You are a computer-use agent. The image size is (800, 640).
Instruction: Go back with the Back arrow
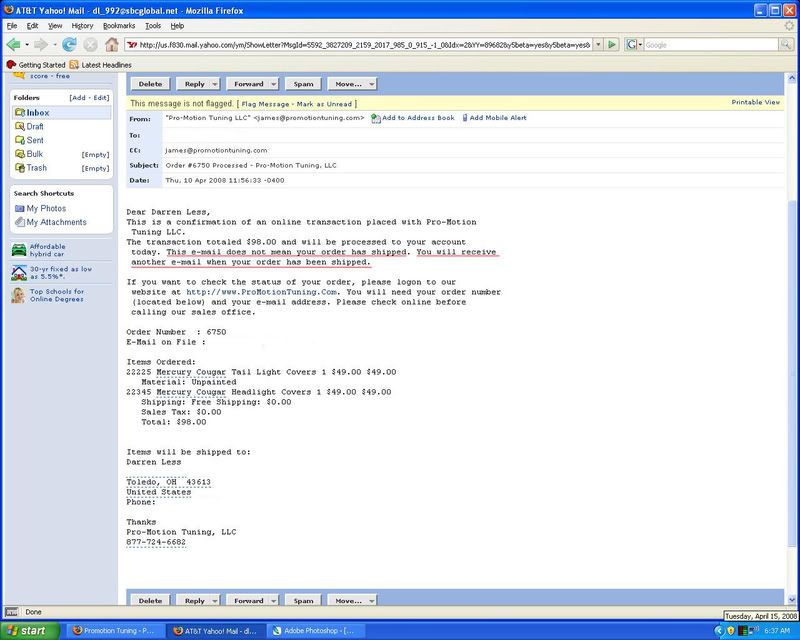(13, 45)
